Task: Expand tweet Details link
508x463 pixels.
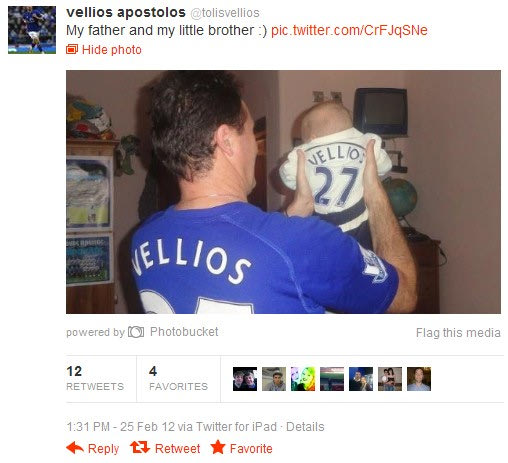Action: 305,427
